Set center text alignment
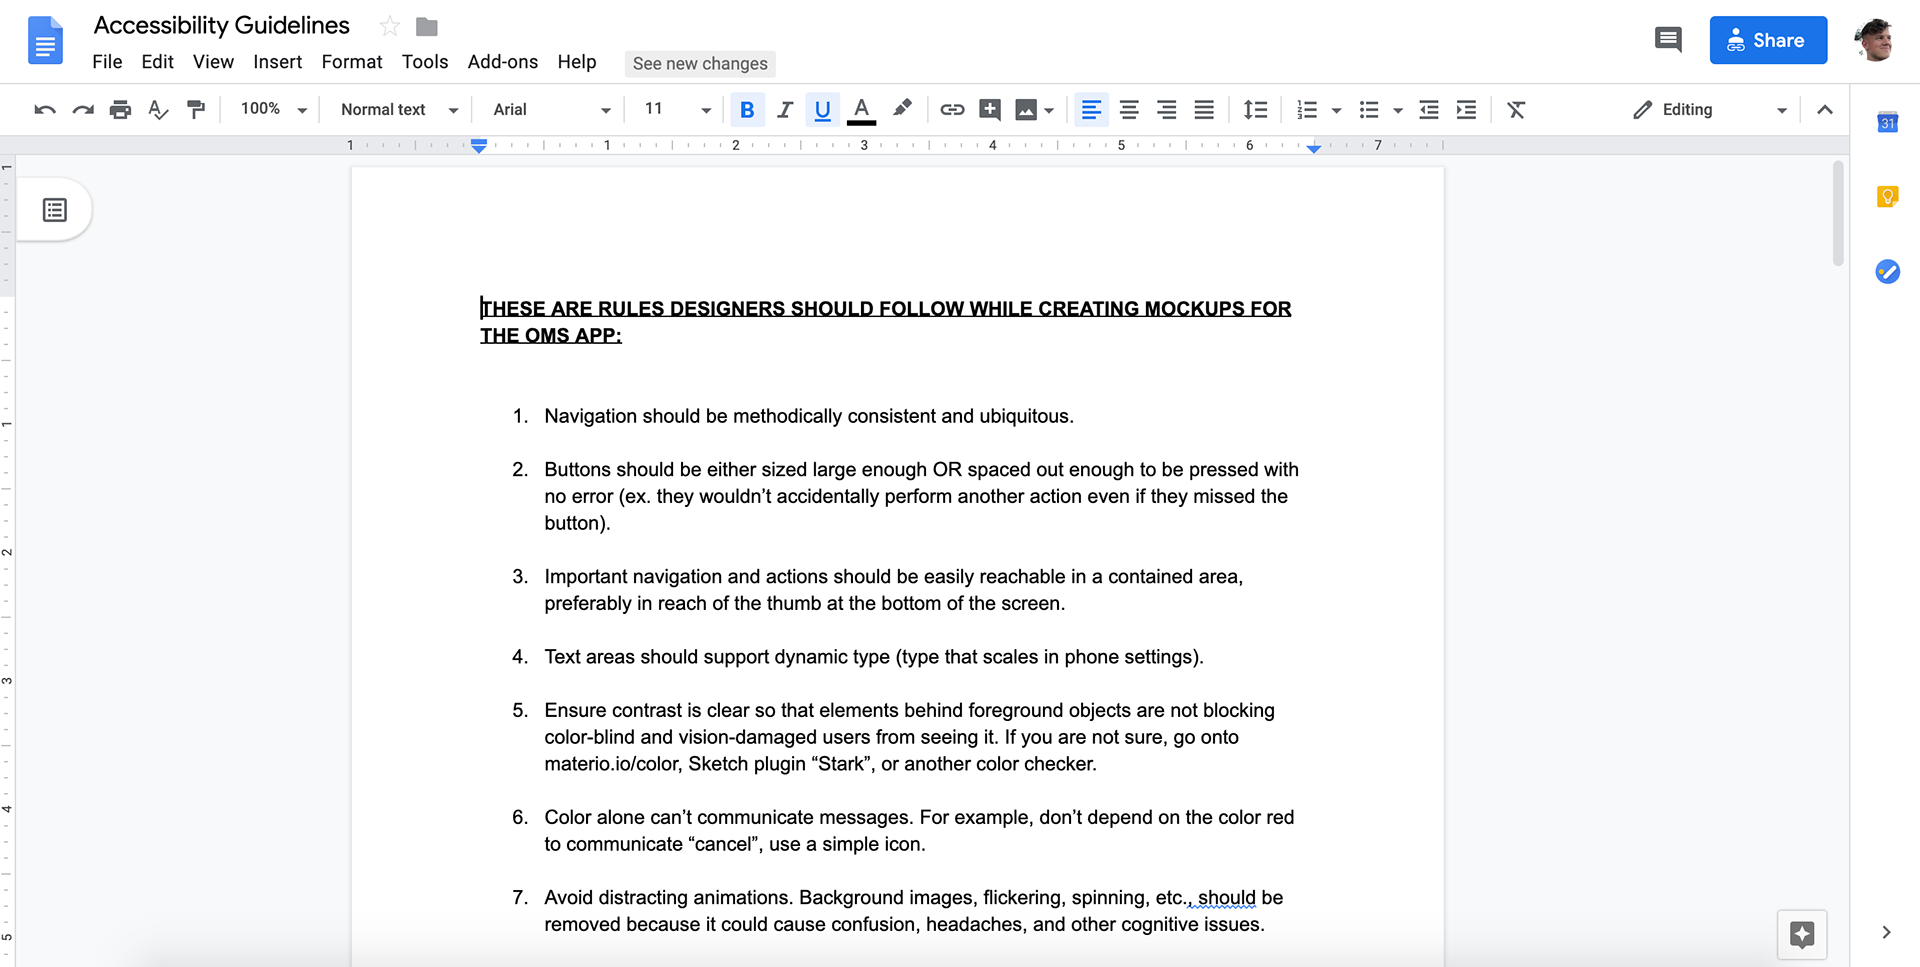The height and width of the screenshot is (967, 1920). pyautogui.click(x=1129, y=110)
